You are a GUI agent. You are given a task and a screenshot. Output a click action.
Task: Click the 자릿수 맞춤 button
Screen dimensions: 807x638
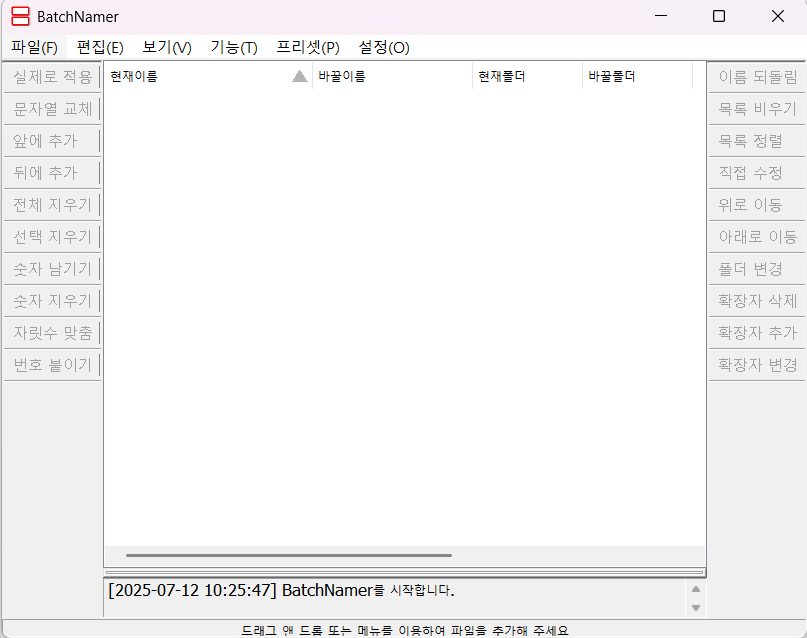[52, 333]
